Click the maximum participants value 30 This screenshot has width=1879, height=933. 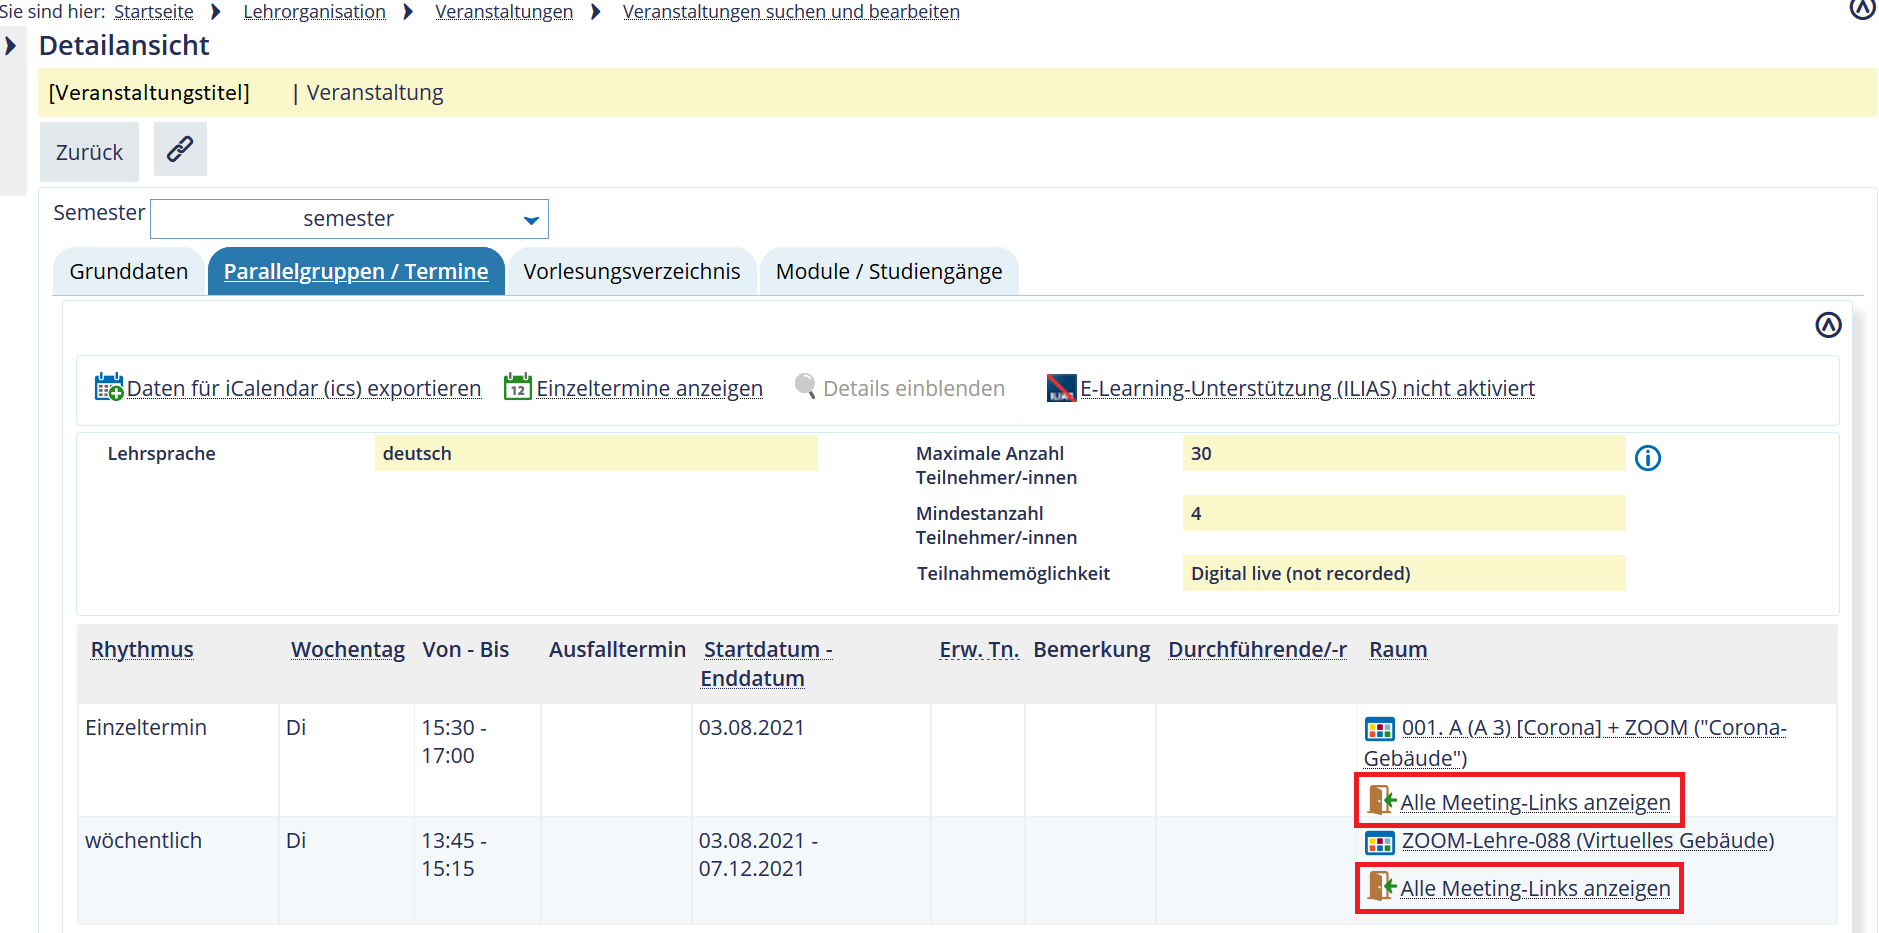[1404, 453]
